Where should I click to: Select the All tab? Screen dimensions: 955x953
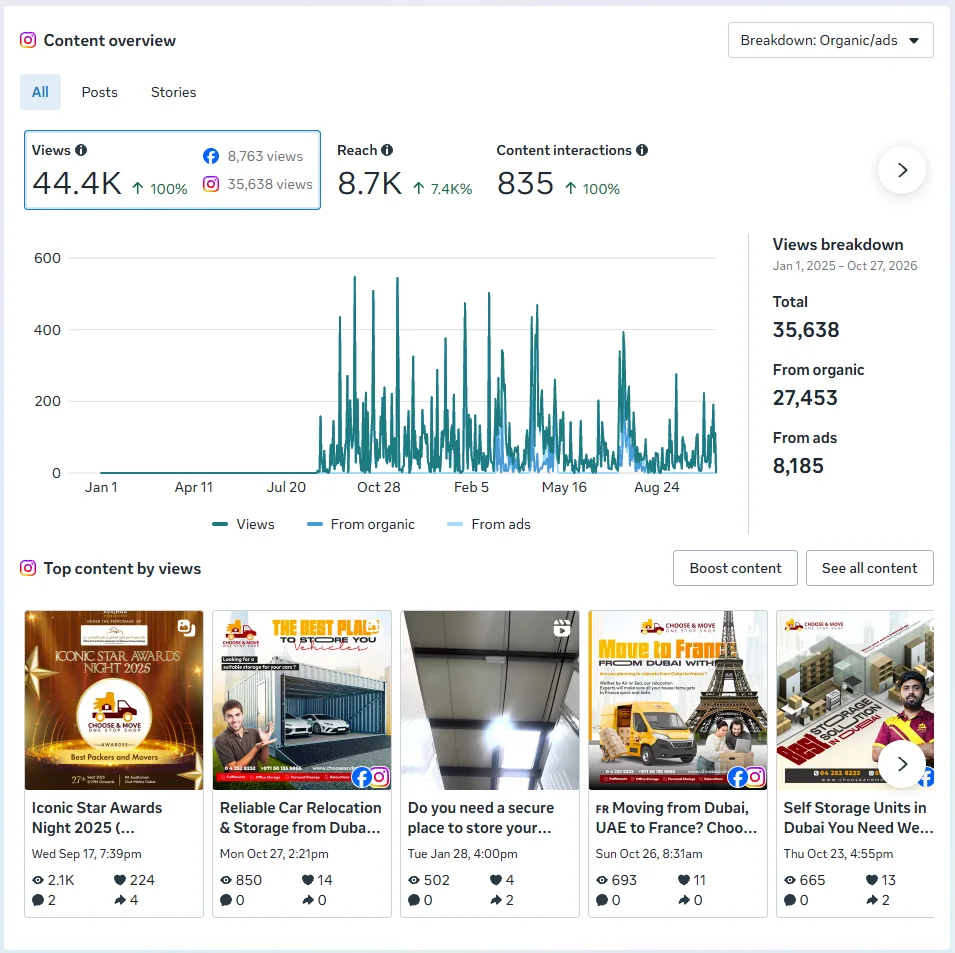coord(40,92)
